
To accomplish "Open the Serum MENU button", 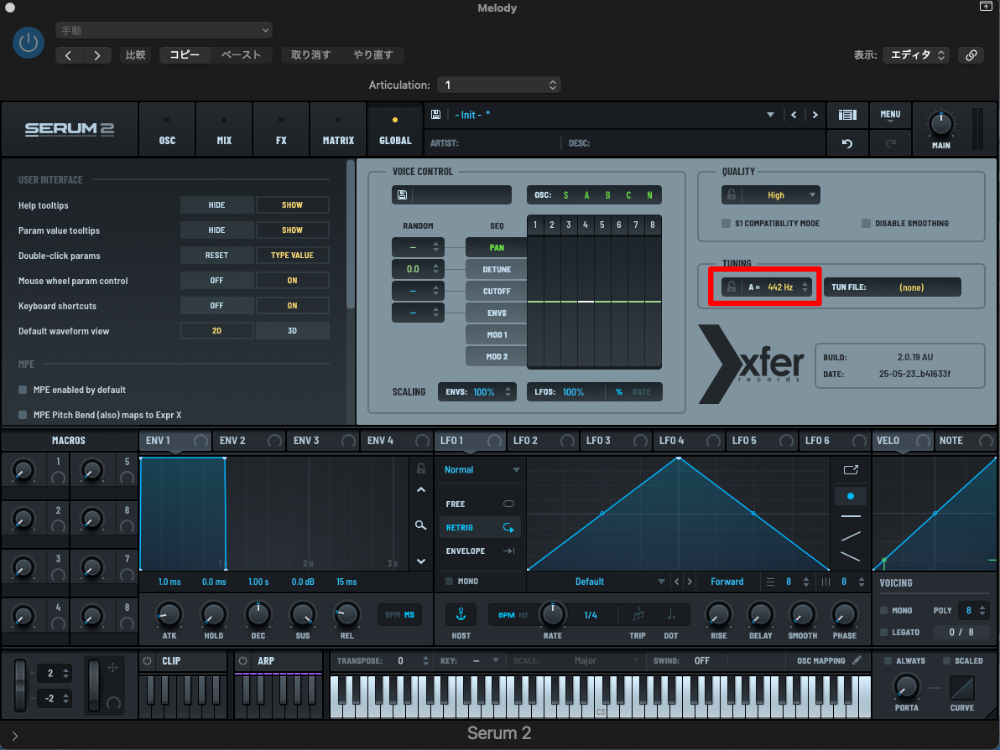I will 890,115.
